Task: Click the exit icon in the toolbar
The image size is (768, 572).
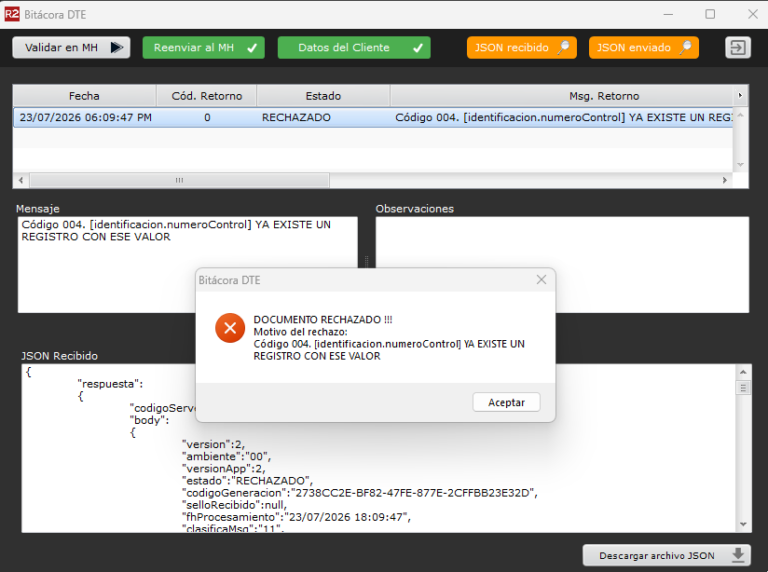Action: pos(738,48)
